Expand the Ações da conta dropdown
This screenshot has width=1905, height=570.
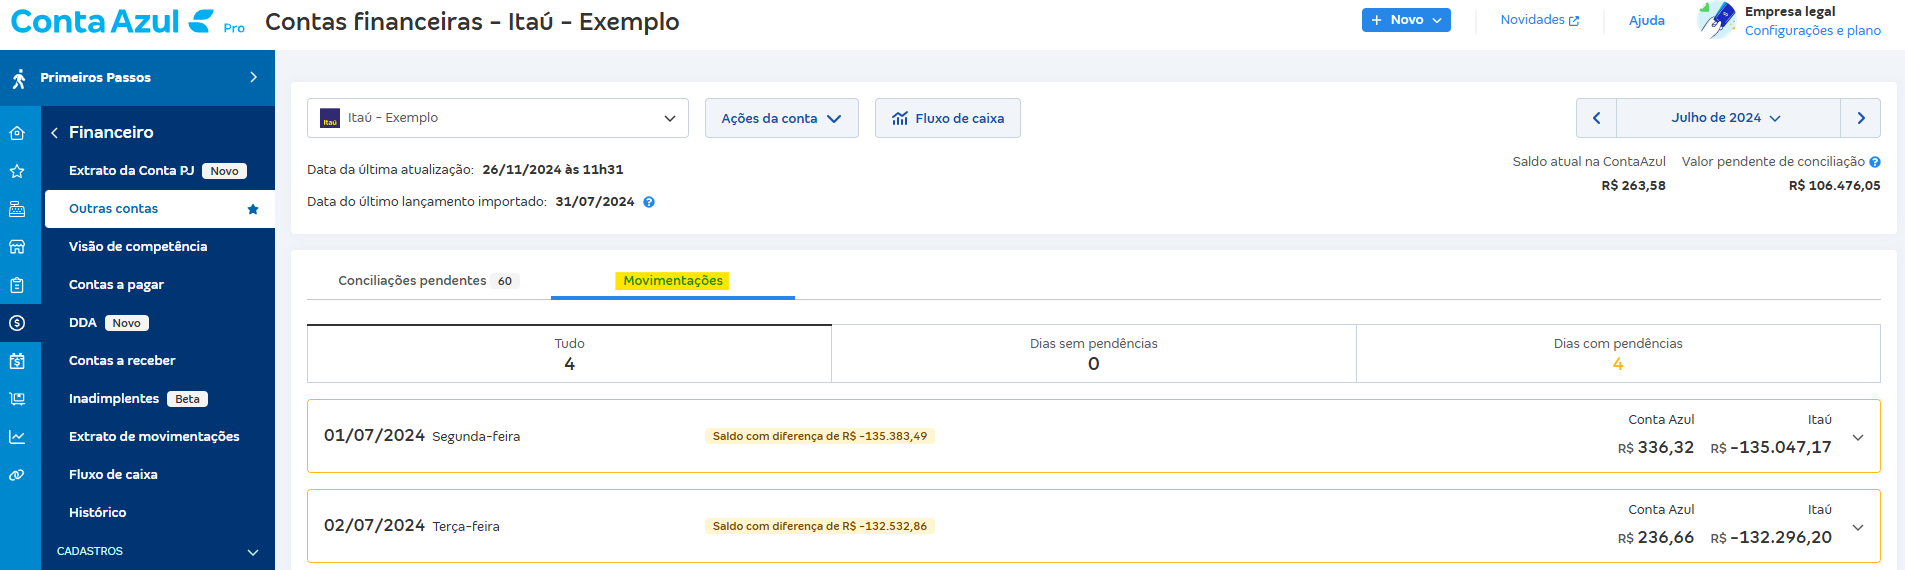pos(781,118)
